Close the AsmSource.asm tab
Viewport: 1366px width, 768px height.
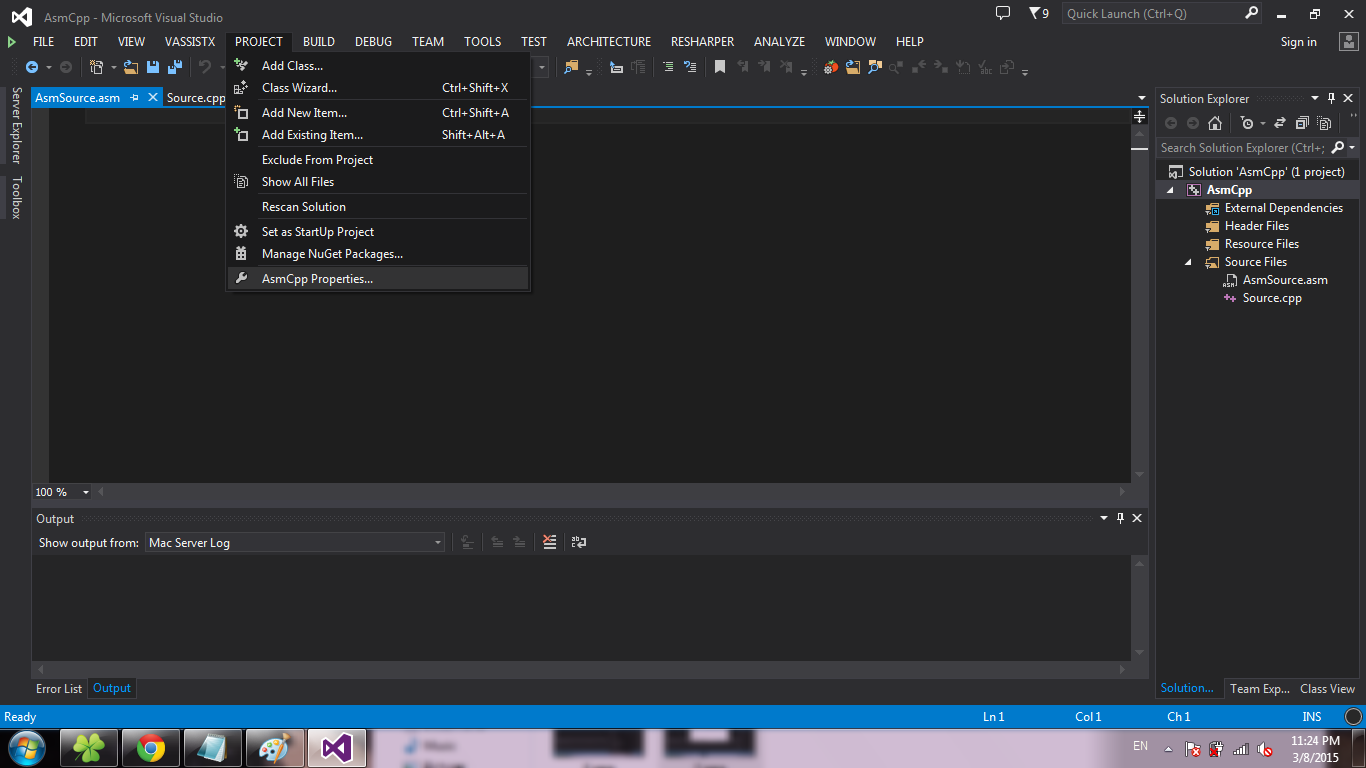pyautogui.click(x=153, y=98)
